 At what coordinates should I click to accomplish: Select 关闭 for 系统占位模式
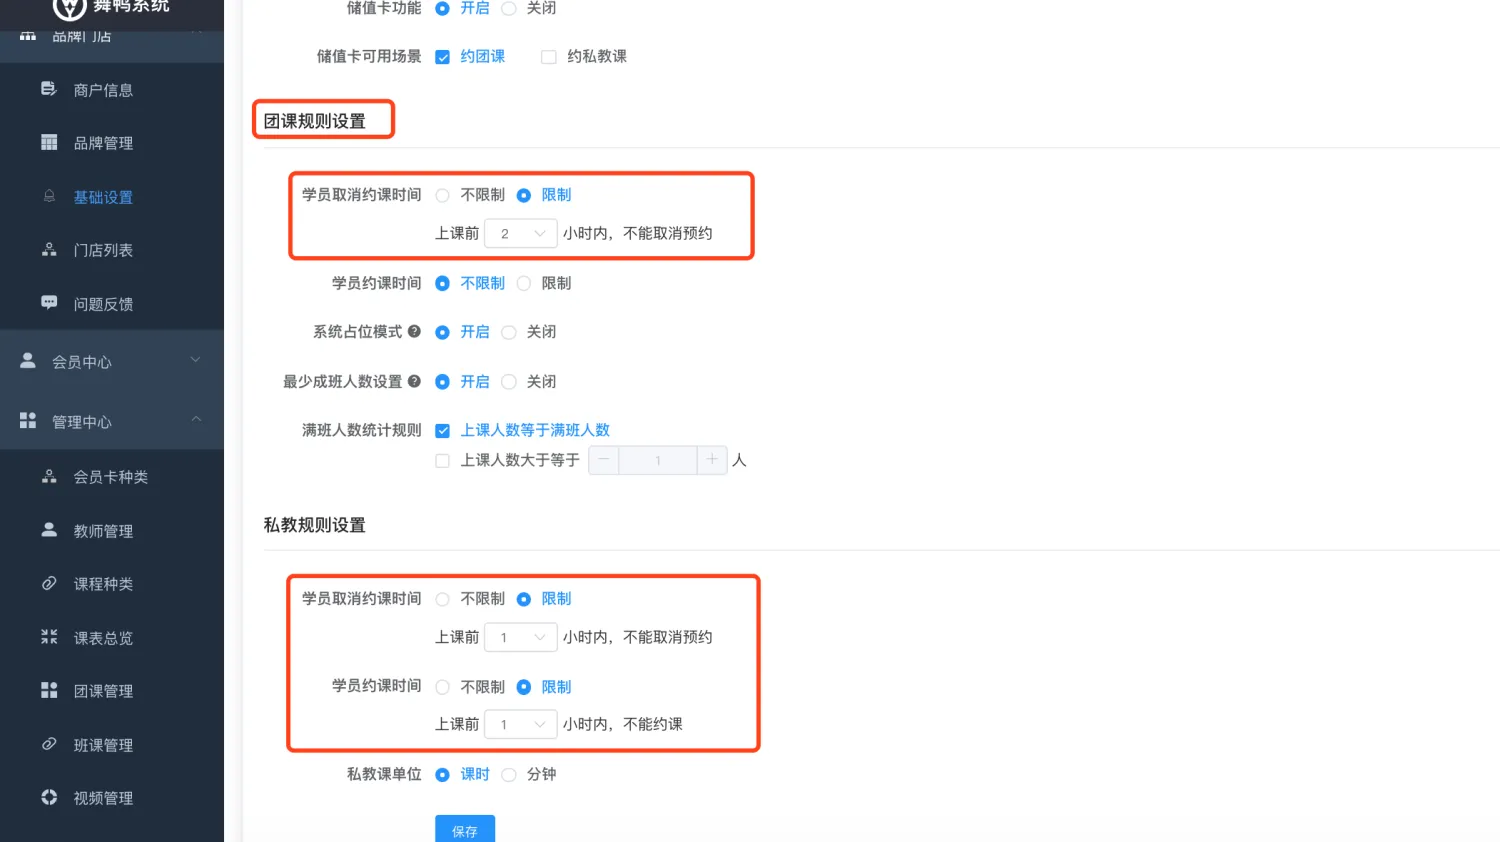coord(509,332)
